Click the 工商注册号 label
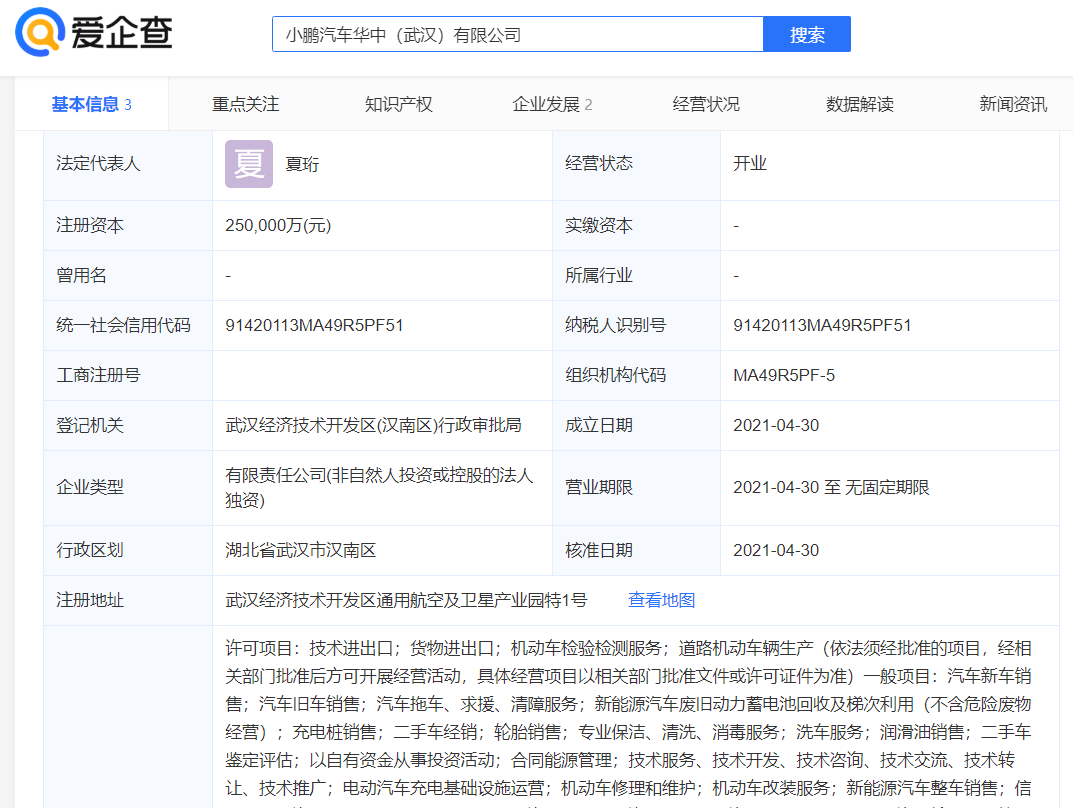 (x=98, y=375)
